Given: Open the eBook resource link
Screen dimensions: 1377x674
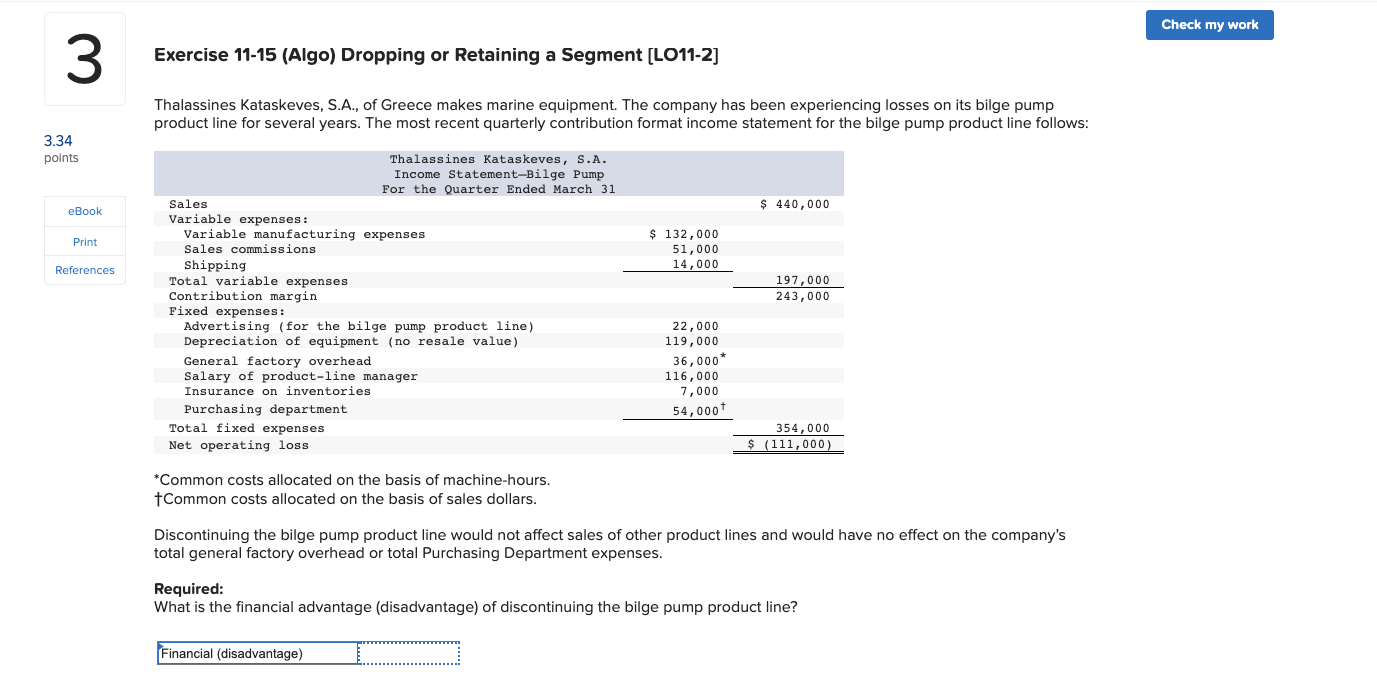Looking at the screenshot, I should coord(84,211).
